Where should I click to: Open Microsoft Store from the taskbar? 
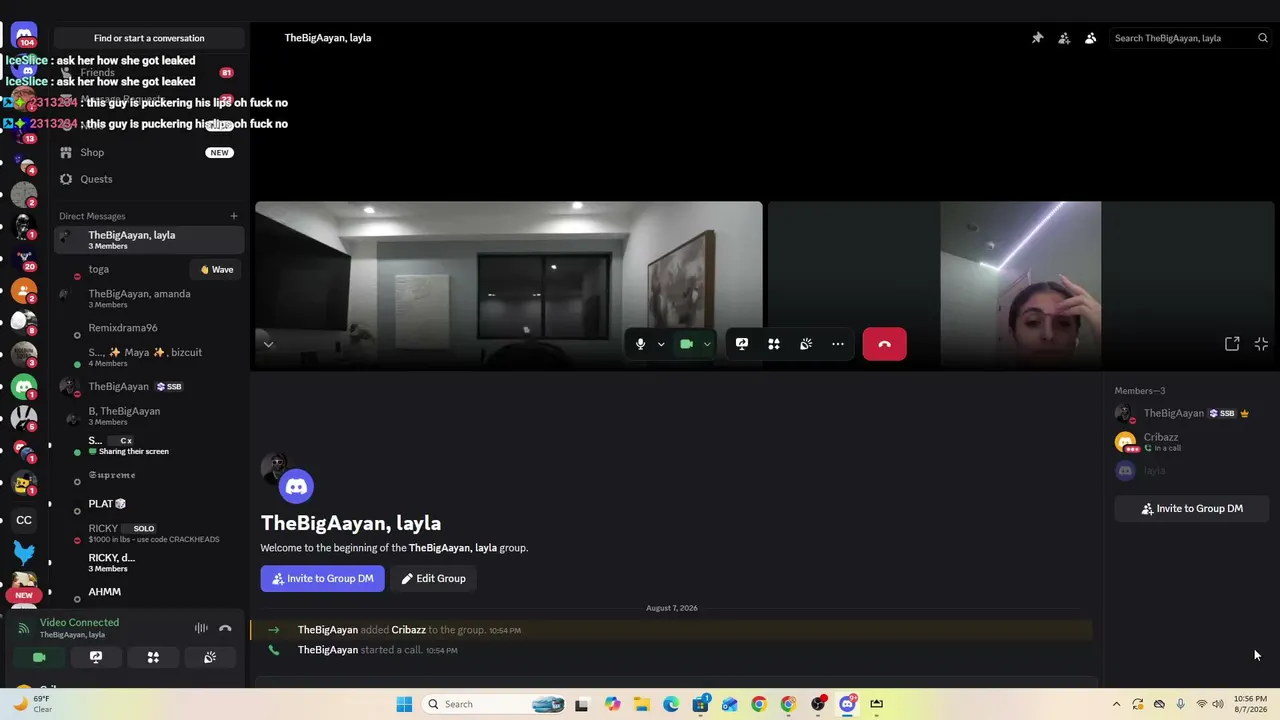[700, 704]
